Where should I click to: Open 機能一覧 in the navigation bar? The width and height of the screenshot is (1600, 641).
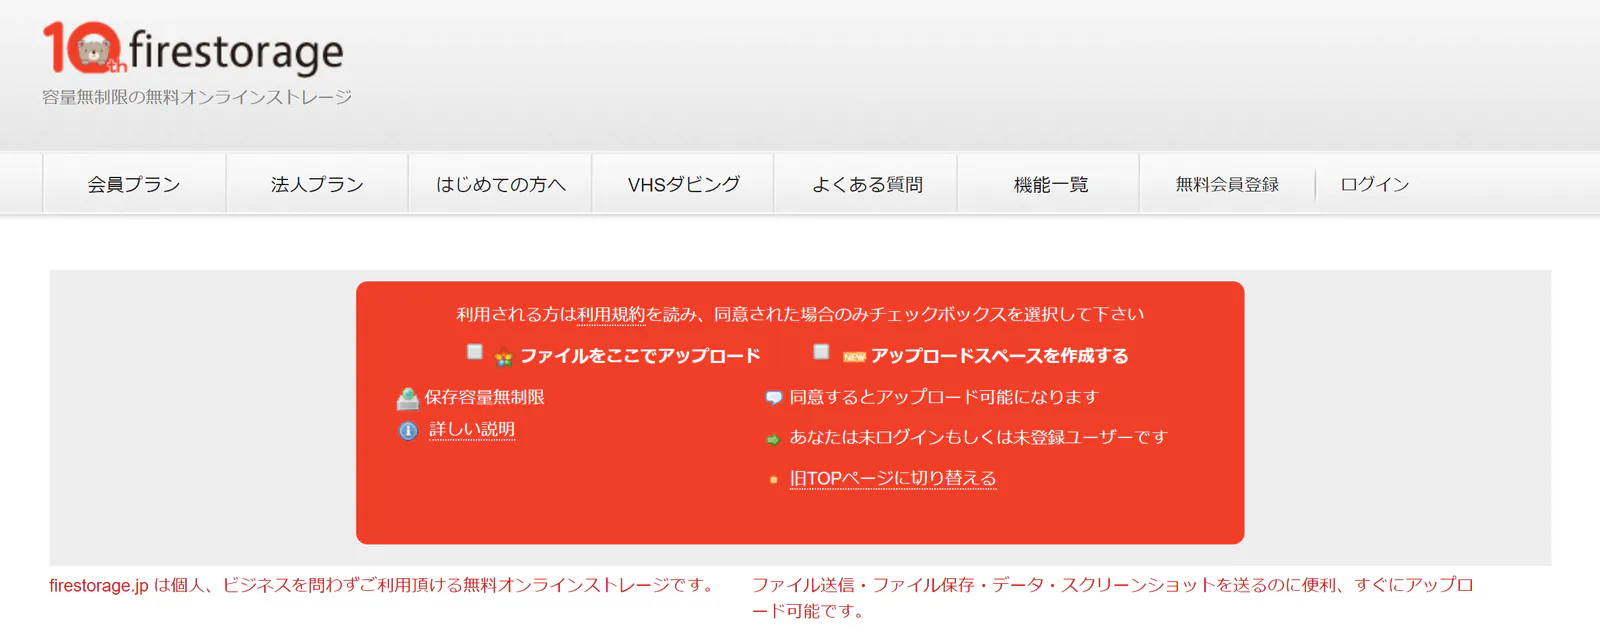tap(1050, 184)
